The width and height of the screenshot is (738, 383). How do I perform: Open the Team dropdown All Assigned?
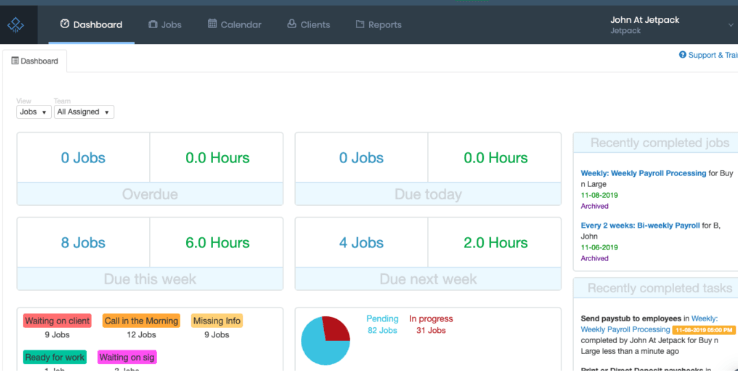tap(84, 112)
